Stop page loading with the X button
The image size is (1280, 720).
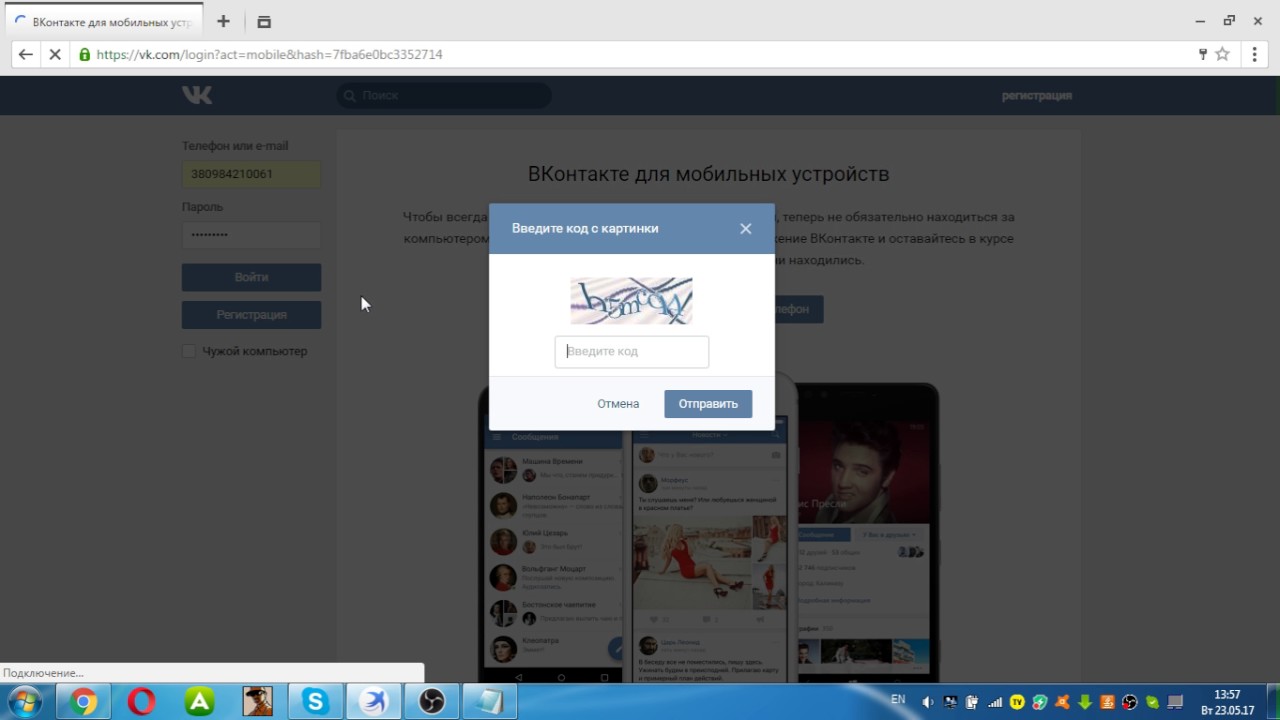55,54
